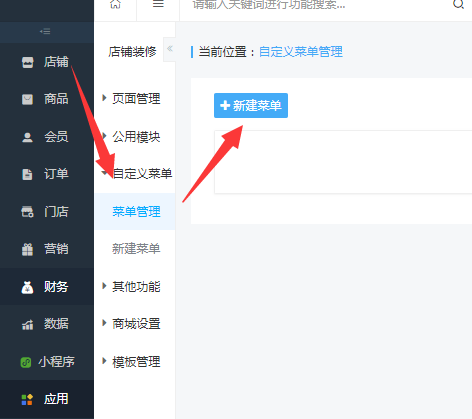
Task: Click the 自定义菜单管理 breadcrumb link
Action: (x=301, y=52)
